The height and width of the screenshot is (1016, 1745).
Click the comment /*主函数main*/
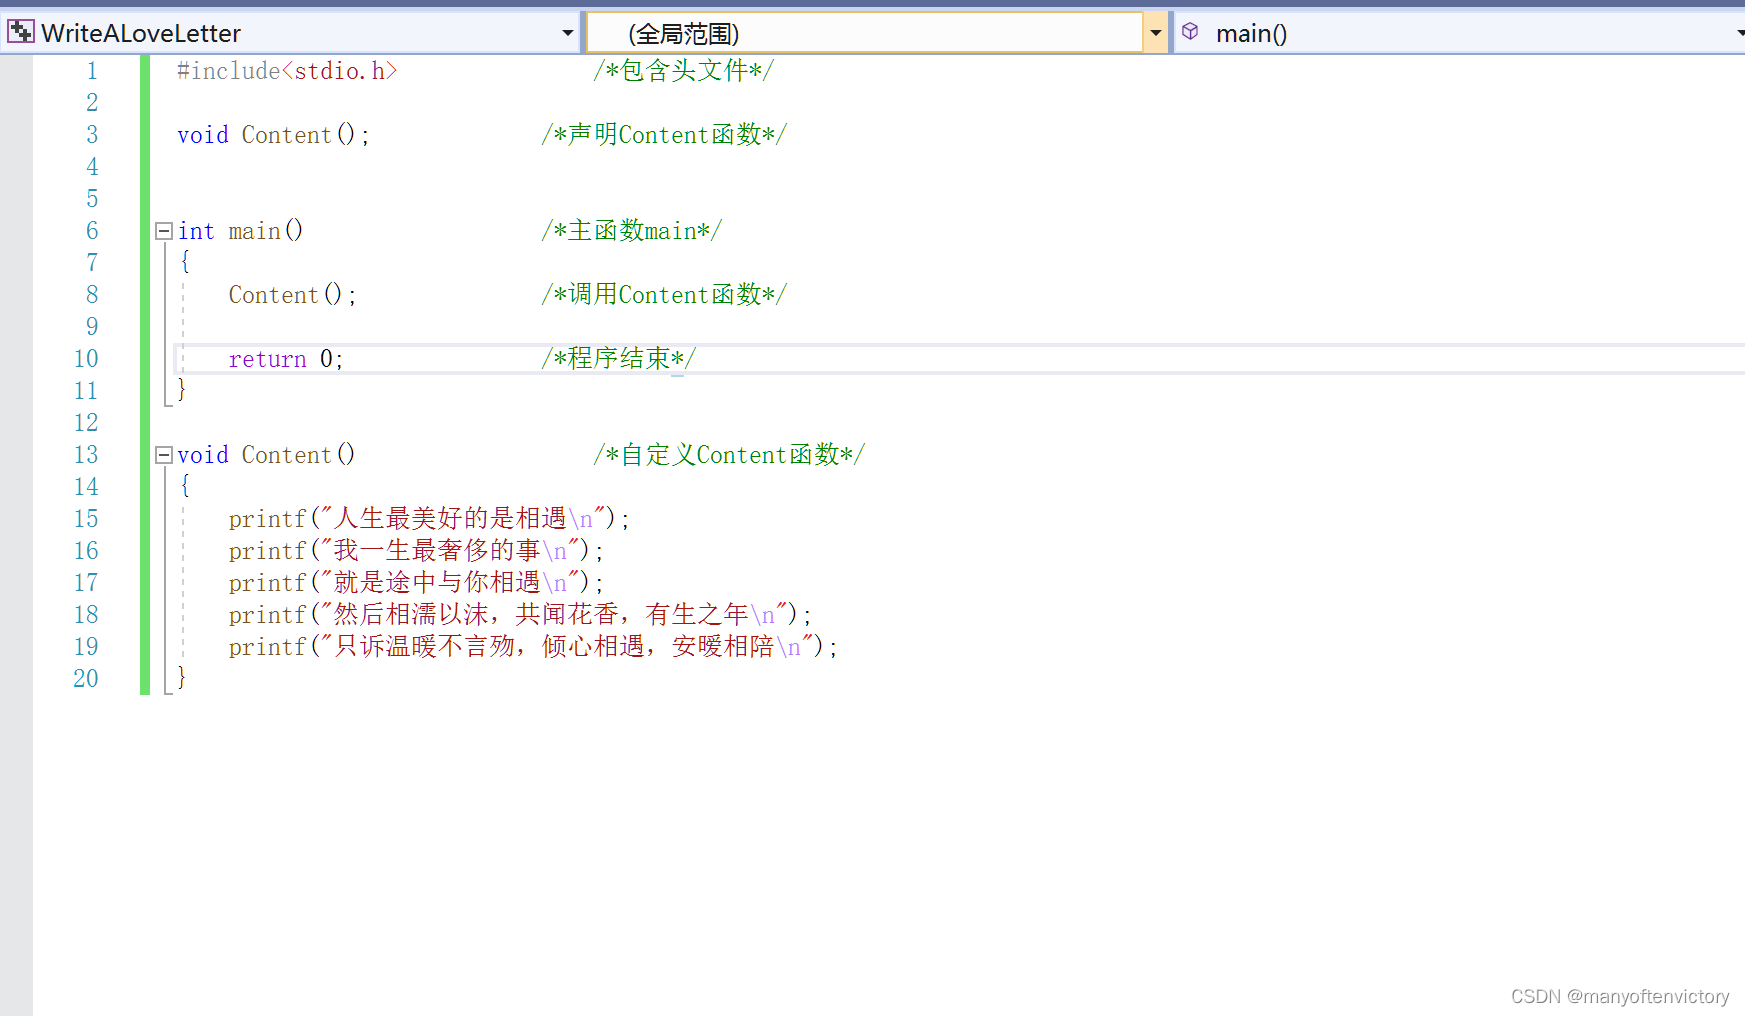(631, 231)
